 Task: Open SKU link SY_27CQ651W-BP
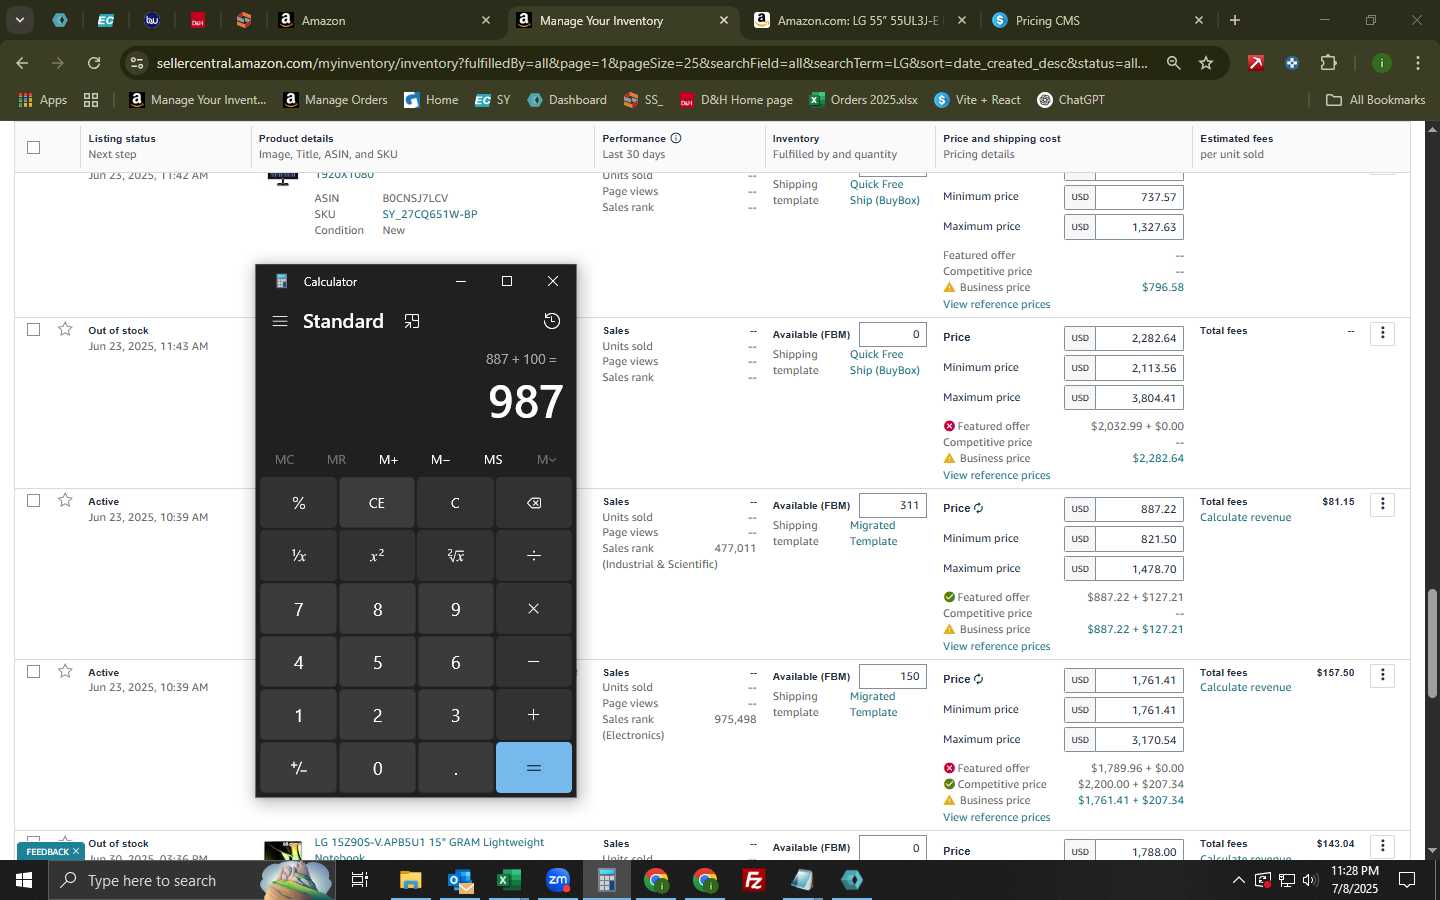pyautogui.click(x=430, y=214)
